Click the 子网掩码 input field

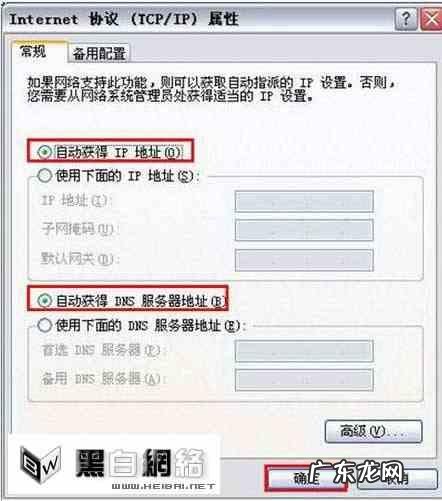304,230
